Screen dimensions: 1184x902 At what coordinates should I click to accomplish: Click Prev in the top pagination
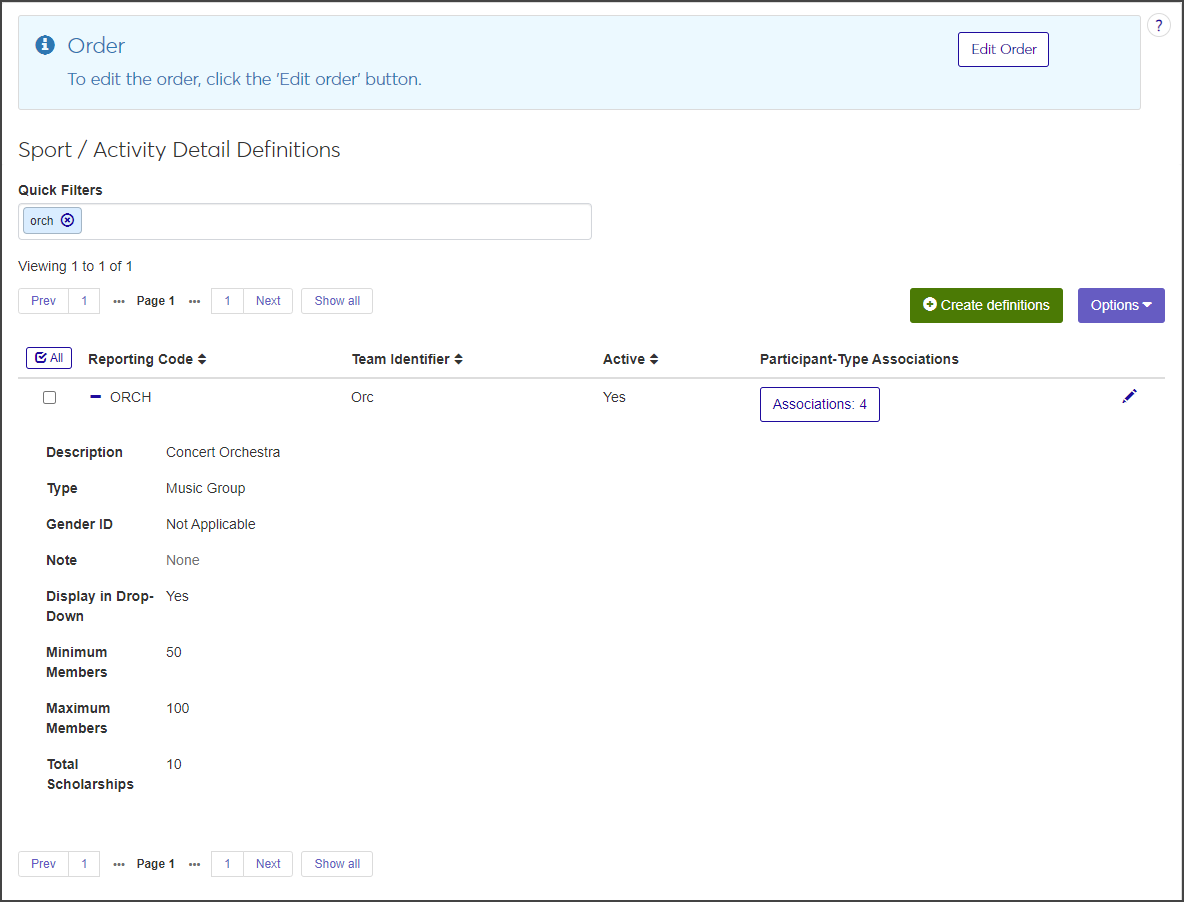tap(43, 301)
